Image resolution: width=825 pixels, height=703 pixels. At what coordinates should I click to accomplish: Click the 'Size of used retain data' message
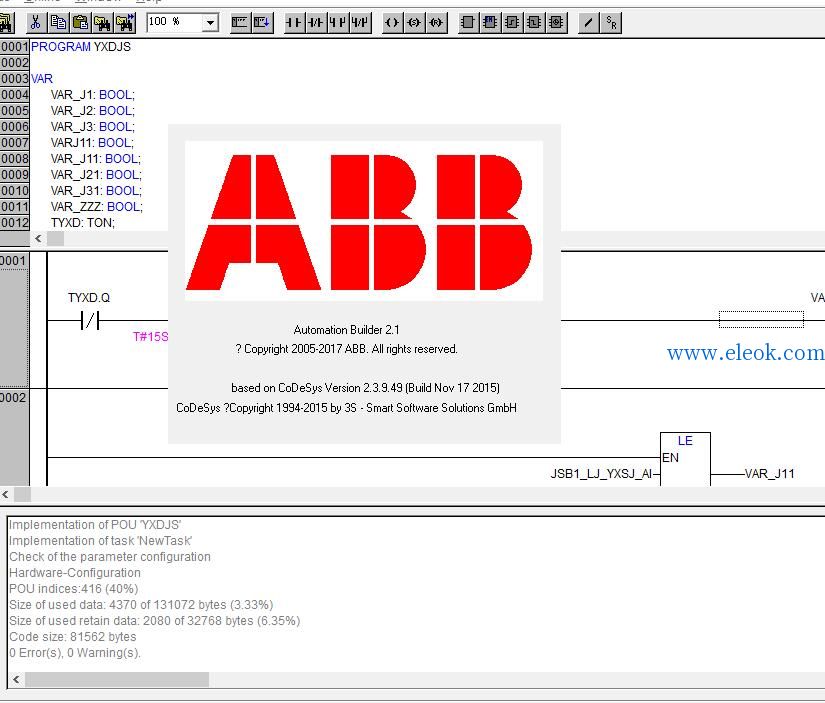point(155,621)
